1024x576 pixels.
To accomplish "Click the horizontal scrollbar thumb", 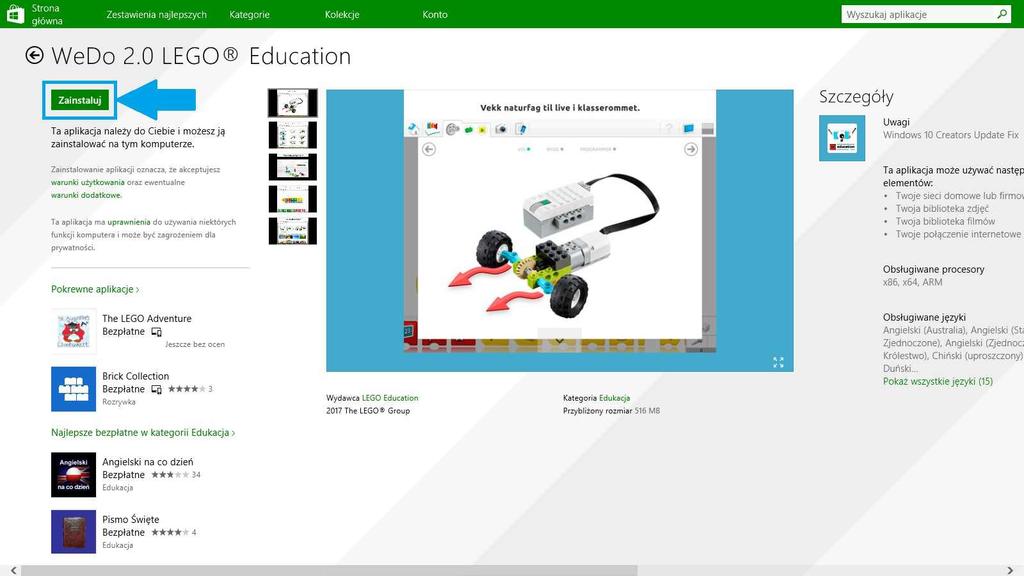I will (x=329, y=571).
